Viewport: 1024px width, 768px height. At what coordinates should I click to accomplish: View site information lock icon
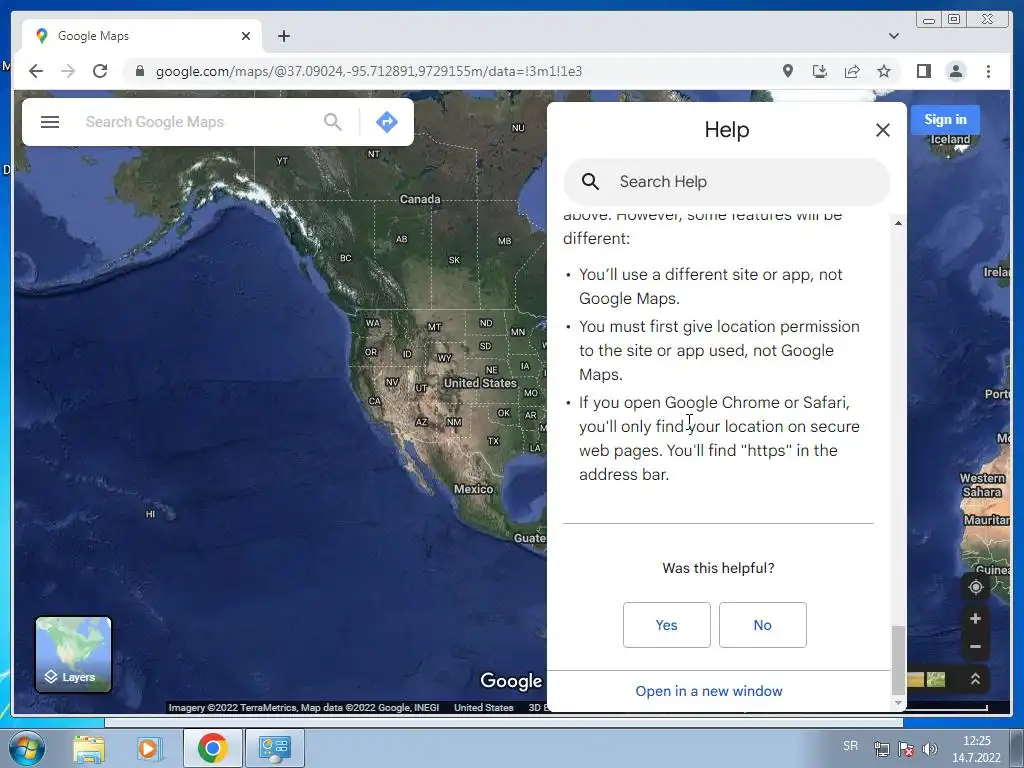(139, 71)
